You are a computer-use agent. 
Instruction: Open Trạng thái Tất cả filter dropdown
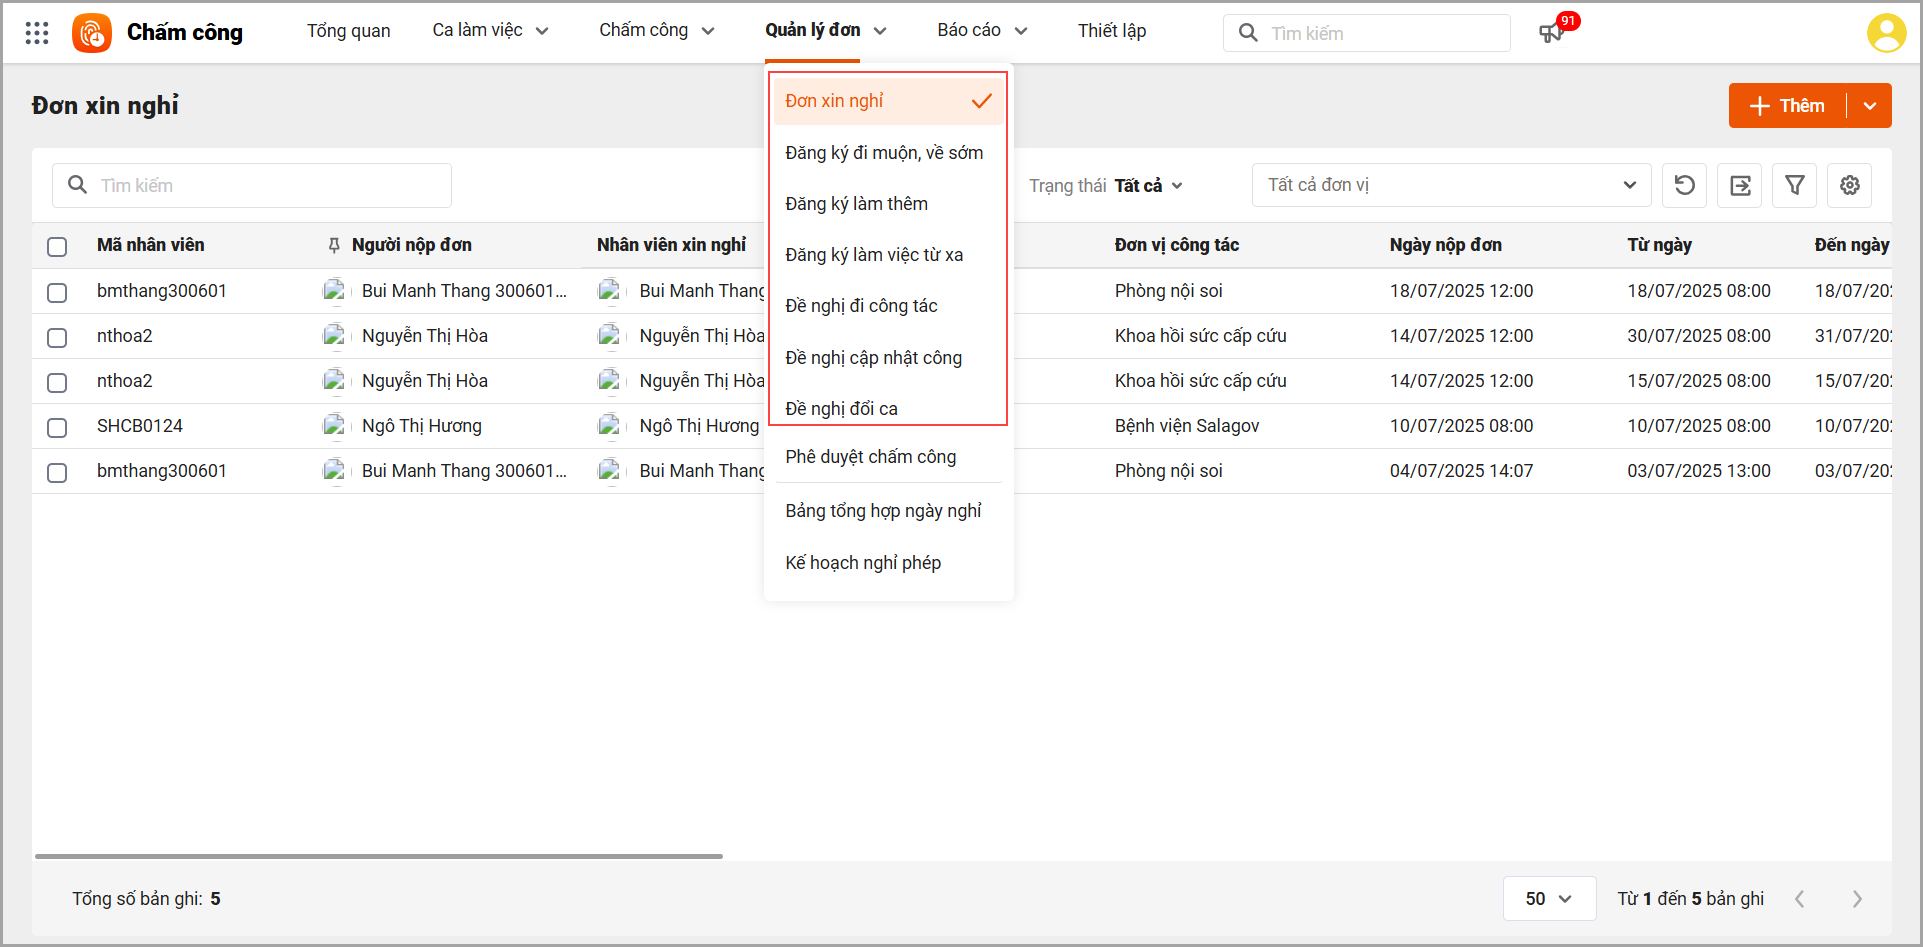click(x=1148, y=186)
